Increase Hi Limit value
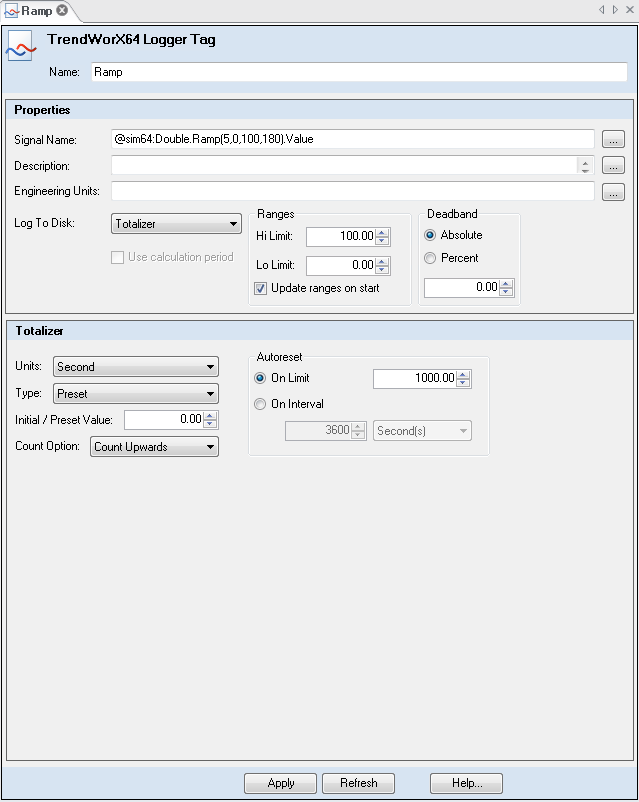The width and height of the screenshot is (639, 802). 382,232
